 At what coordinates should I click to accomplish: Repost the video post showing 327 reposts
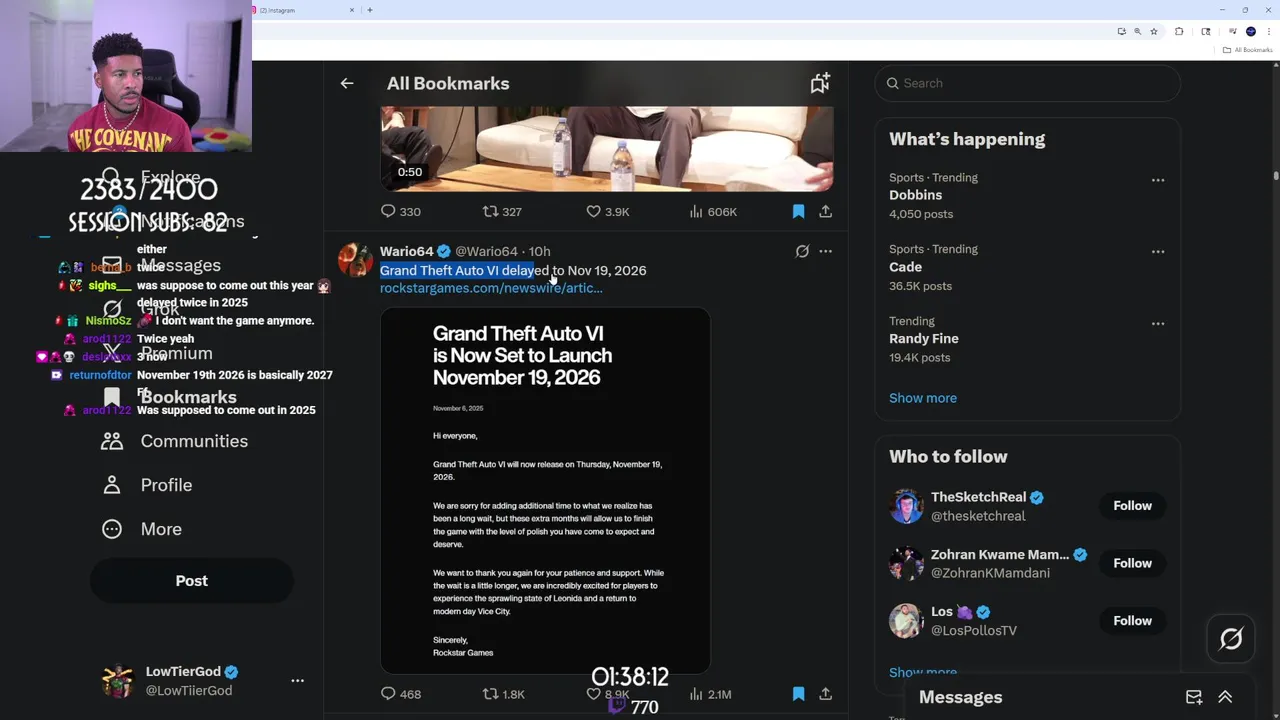pyautogui.click(x=502, y=211)
